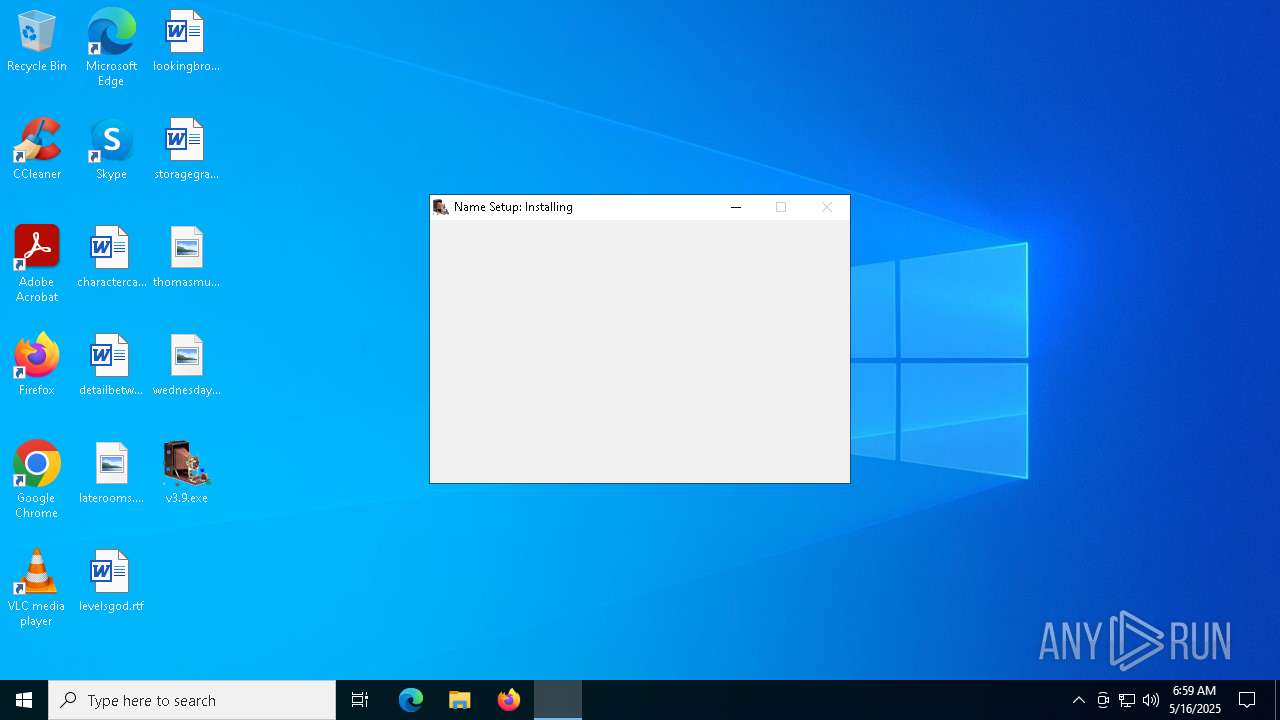1280x720 pixels.
Task: Open Google Chrome desktop shortcut
Action: tap(37, 480)
